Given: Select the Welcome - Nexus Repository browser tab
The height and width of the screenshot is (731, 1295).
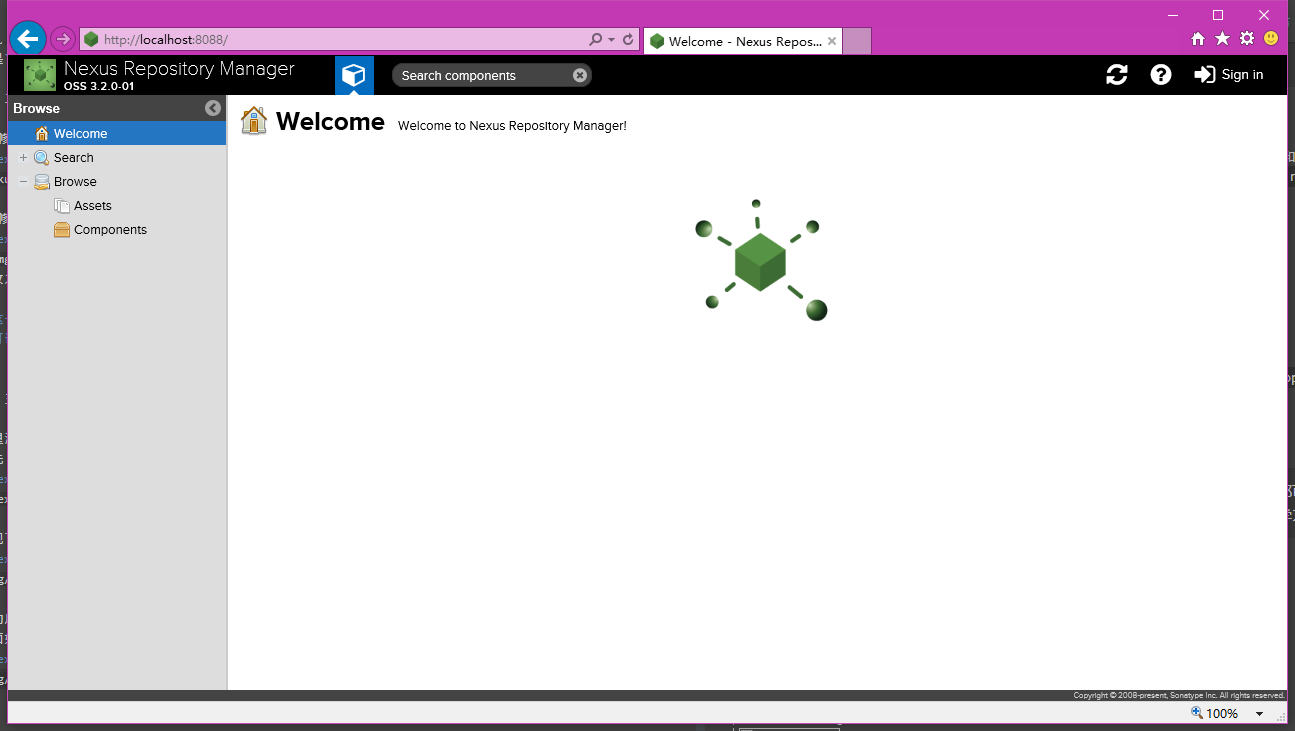Looking at the screenshot, I should point(742,41).
